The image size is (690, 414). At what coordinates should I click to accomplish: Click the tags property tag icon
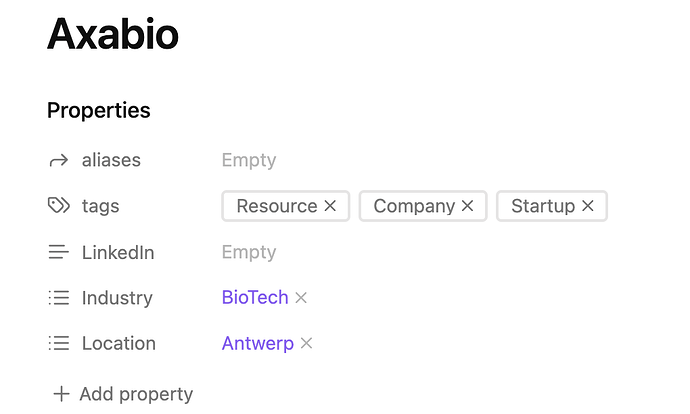click(59, 206)
